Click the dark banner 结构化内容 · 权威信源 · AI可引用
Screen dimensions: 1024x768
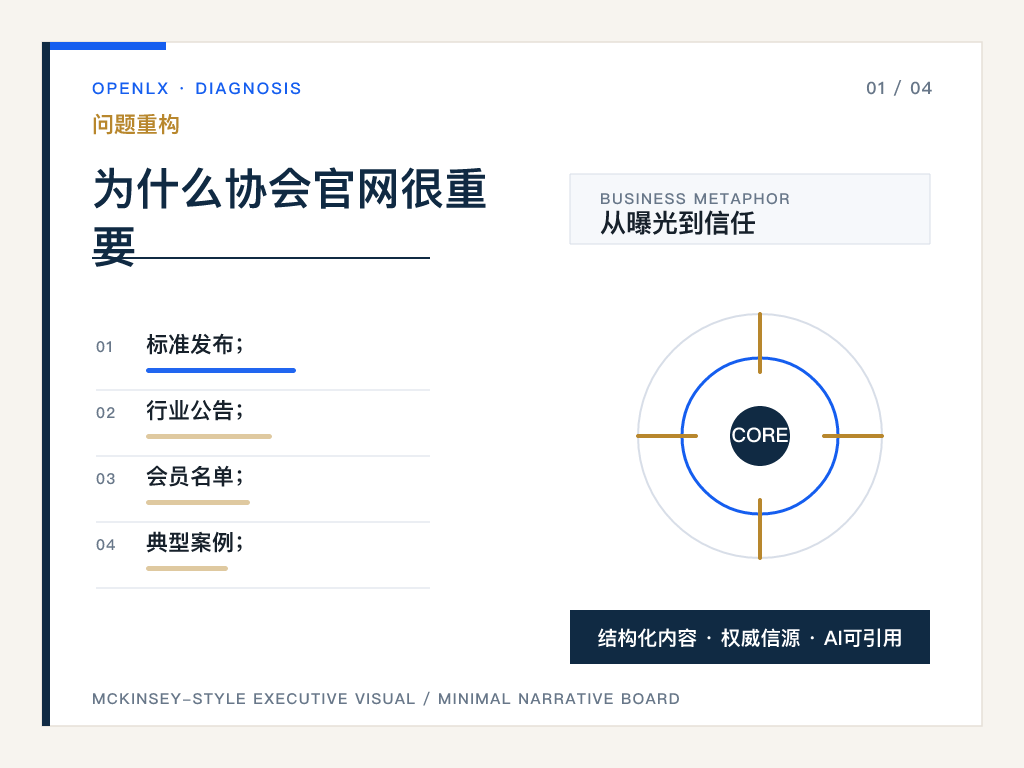point(750,637)
